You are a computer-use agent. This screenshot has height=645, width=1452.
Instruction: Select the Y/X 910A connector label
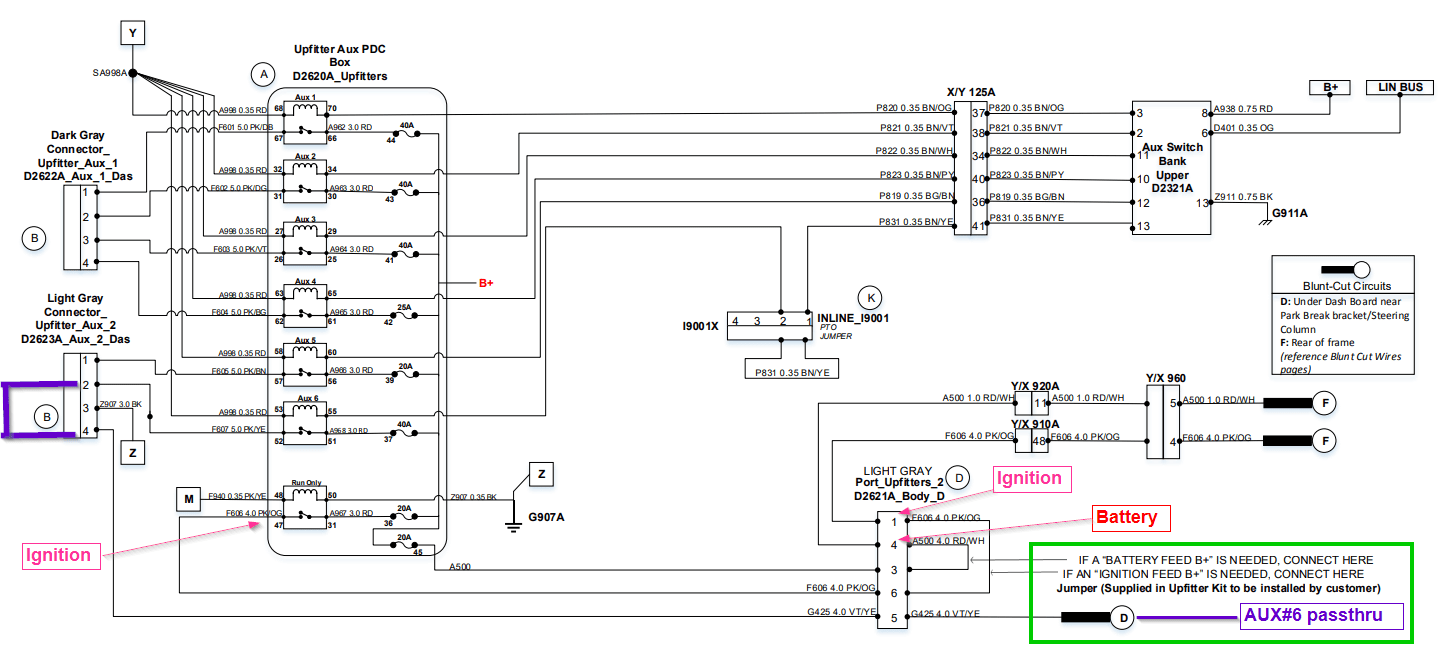pos(1035,424)
